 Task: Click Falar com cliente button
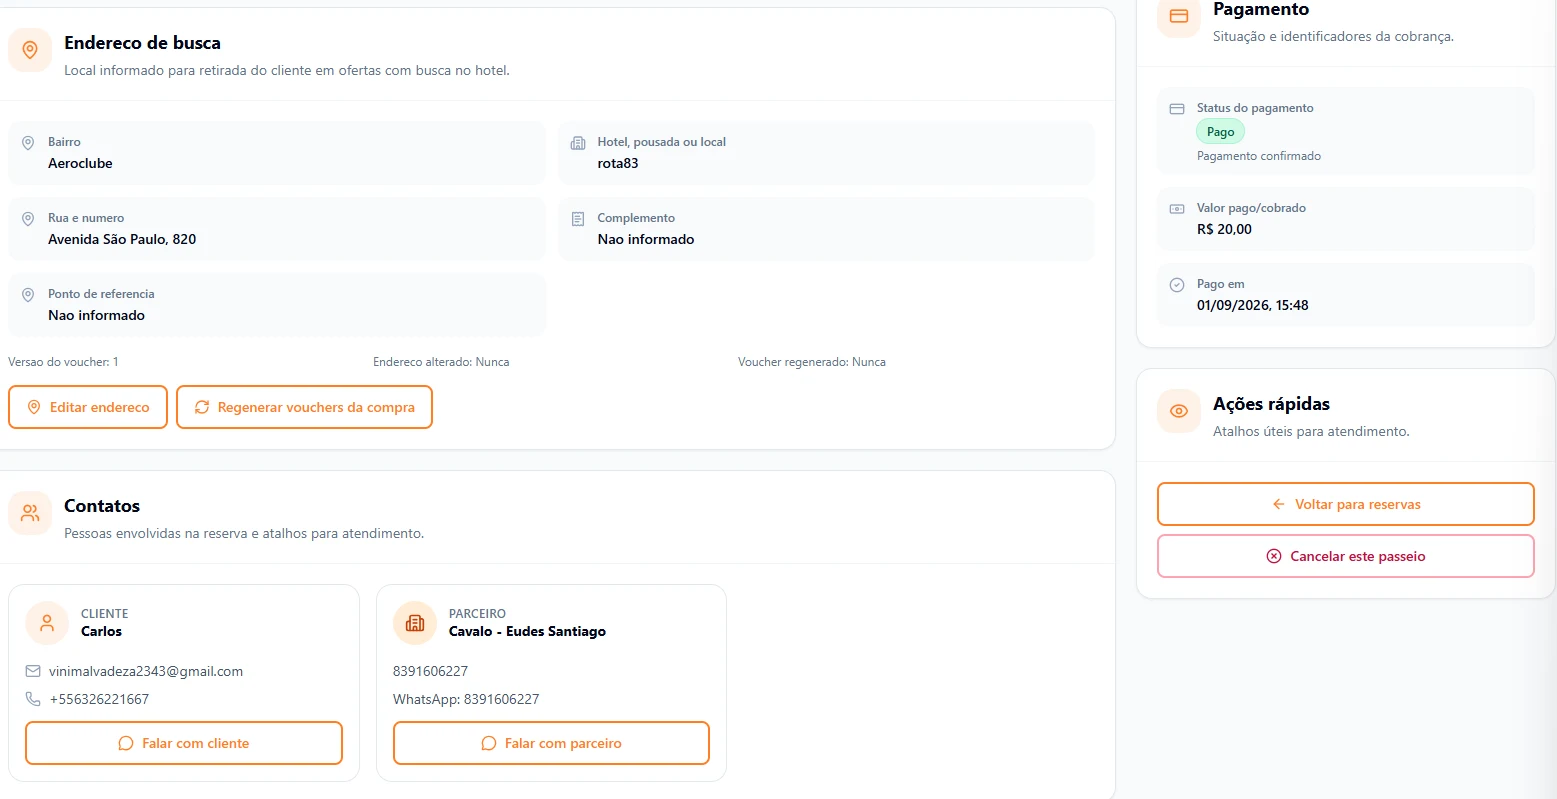coord(184,743)
